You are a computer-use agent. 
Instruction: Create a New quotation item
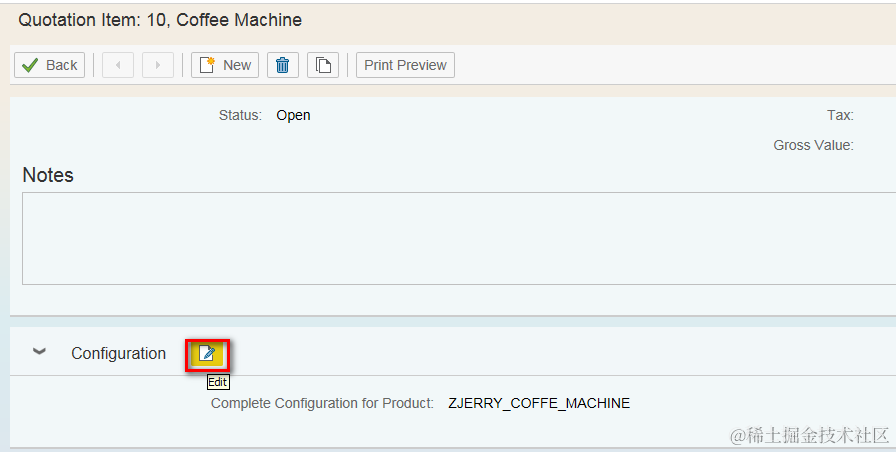click(x=225, y=65)
